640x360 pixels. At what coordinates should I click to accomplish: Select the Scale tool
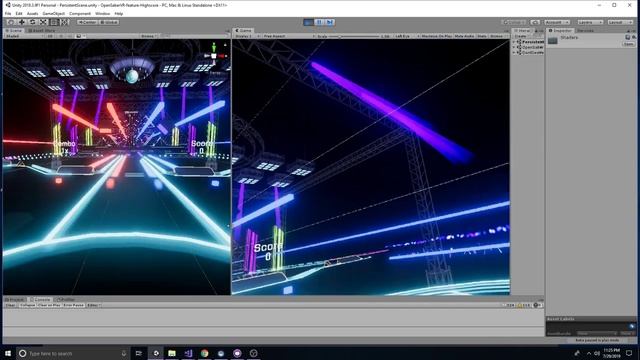point(43,22)
